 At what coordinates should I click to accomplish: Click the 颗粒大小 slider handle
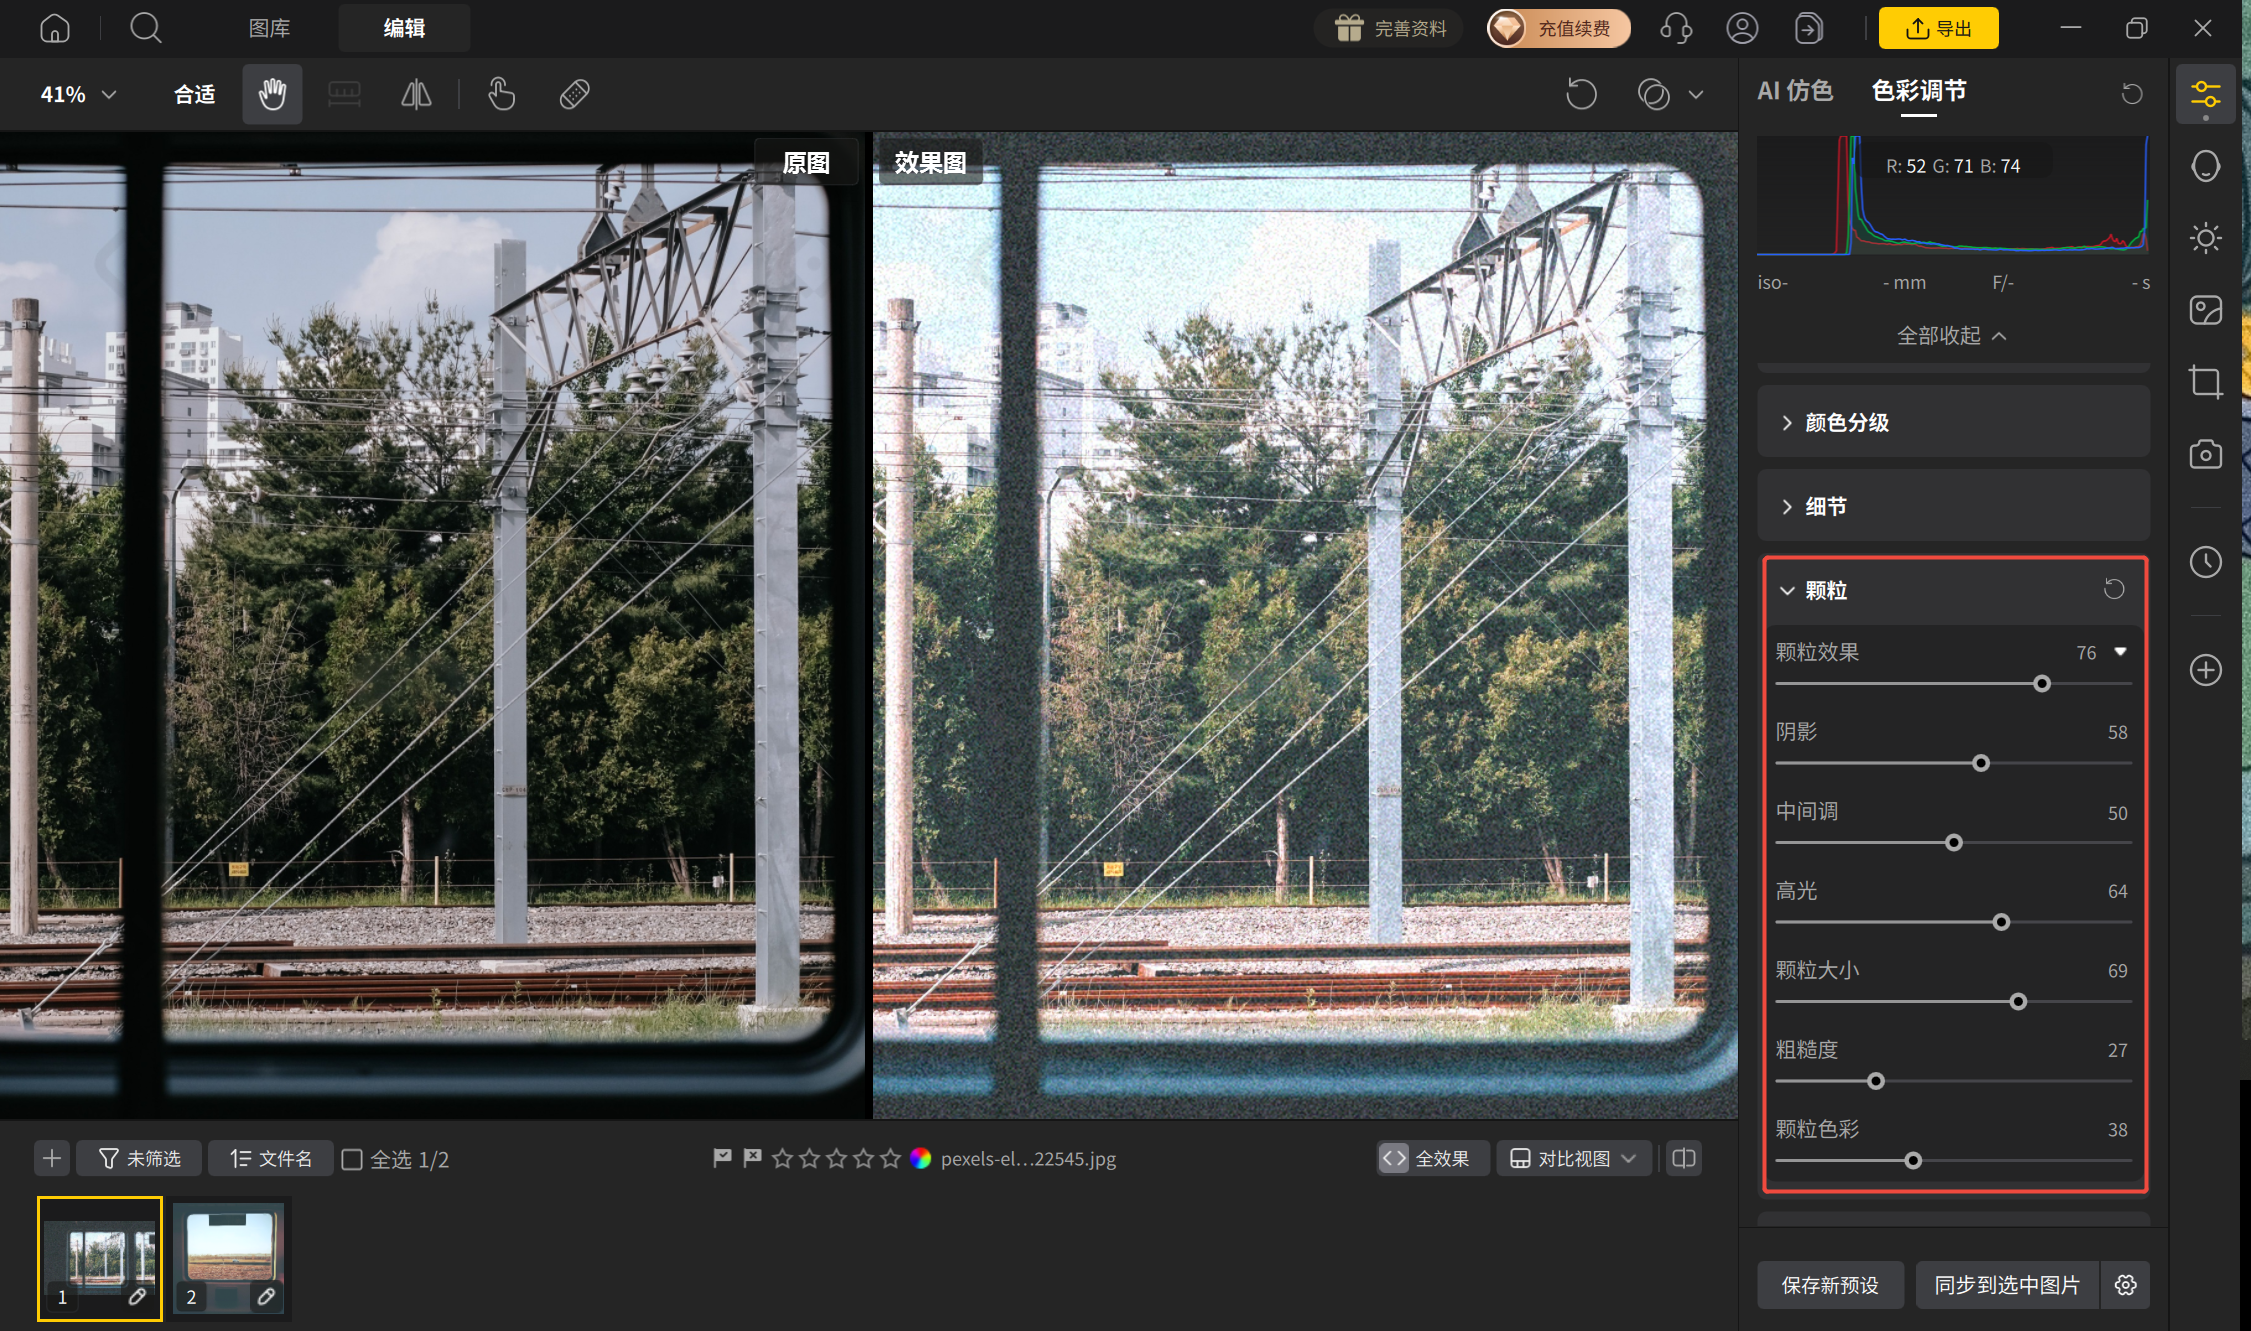[2018, 1001]
